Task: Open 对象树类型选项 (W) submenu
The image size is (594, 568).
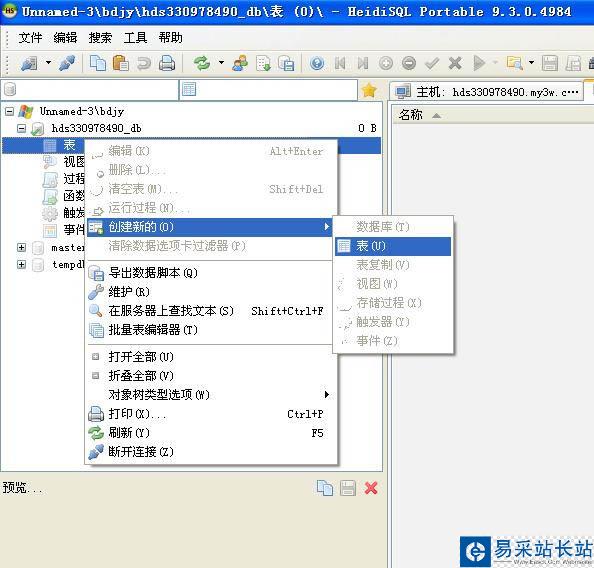Action: (209, 395)
